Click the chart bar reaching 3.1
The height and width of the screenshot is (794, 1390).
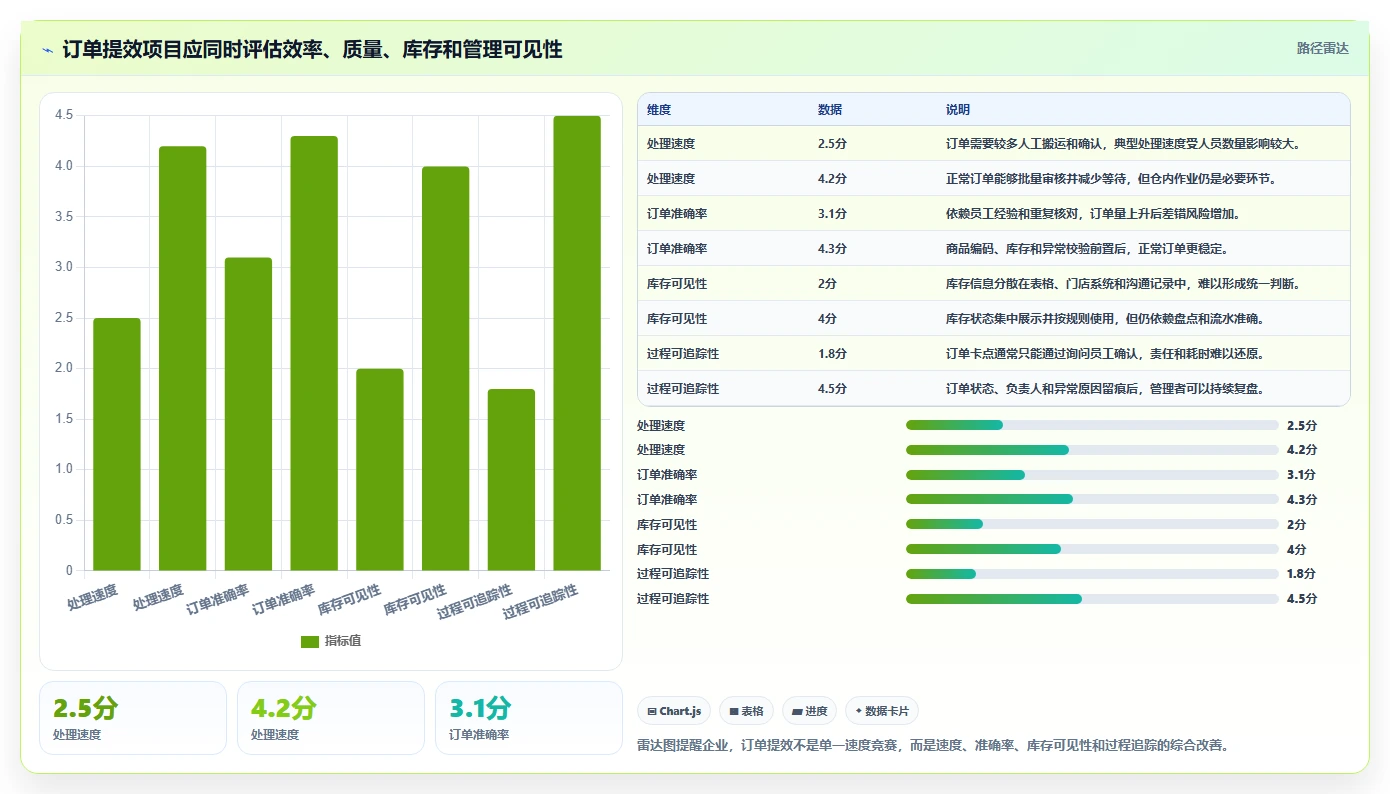(x=248, y=414)
